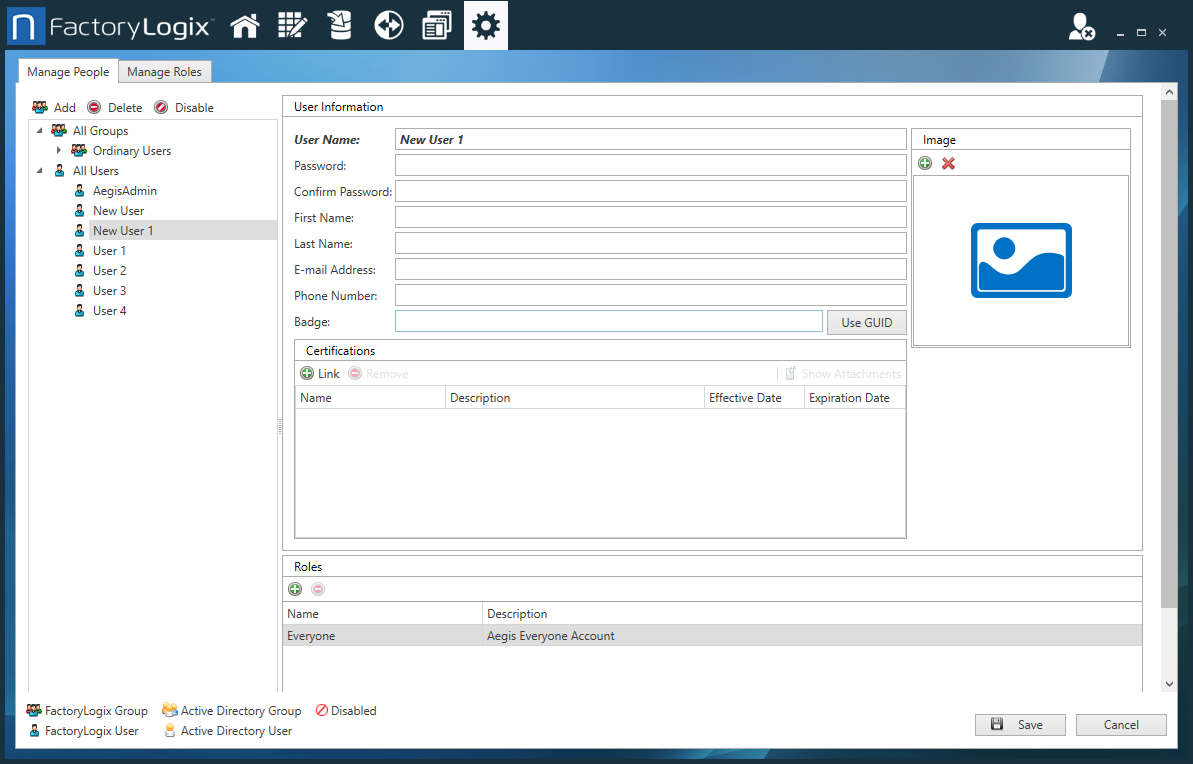The height and width of the screenshot is (764, 1193).
Task: Select the Manage People tab
Action: pos(67,71)
